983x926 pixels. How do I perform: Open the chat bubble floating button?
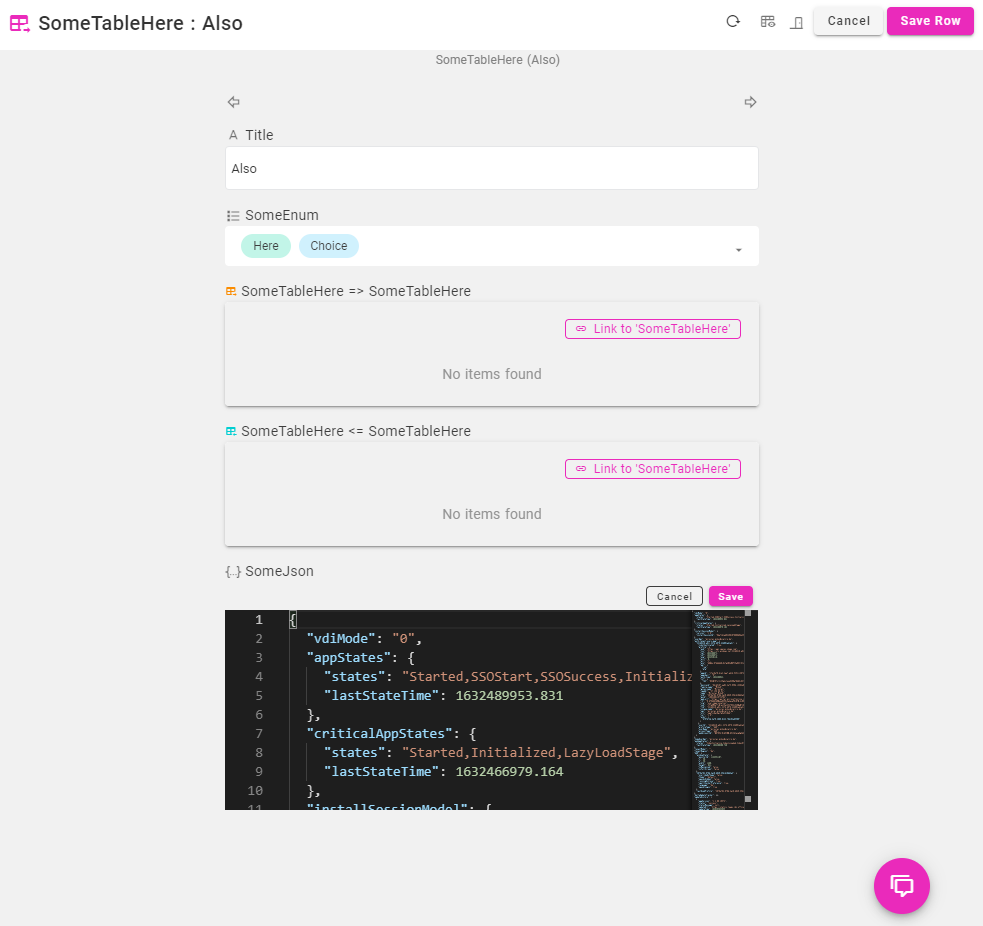coord(902,885)
